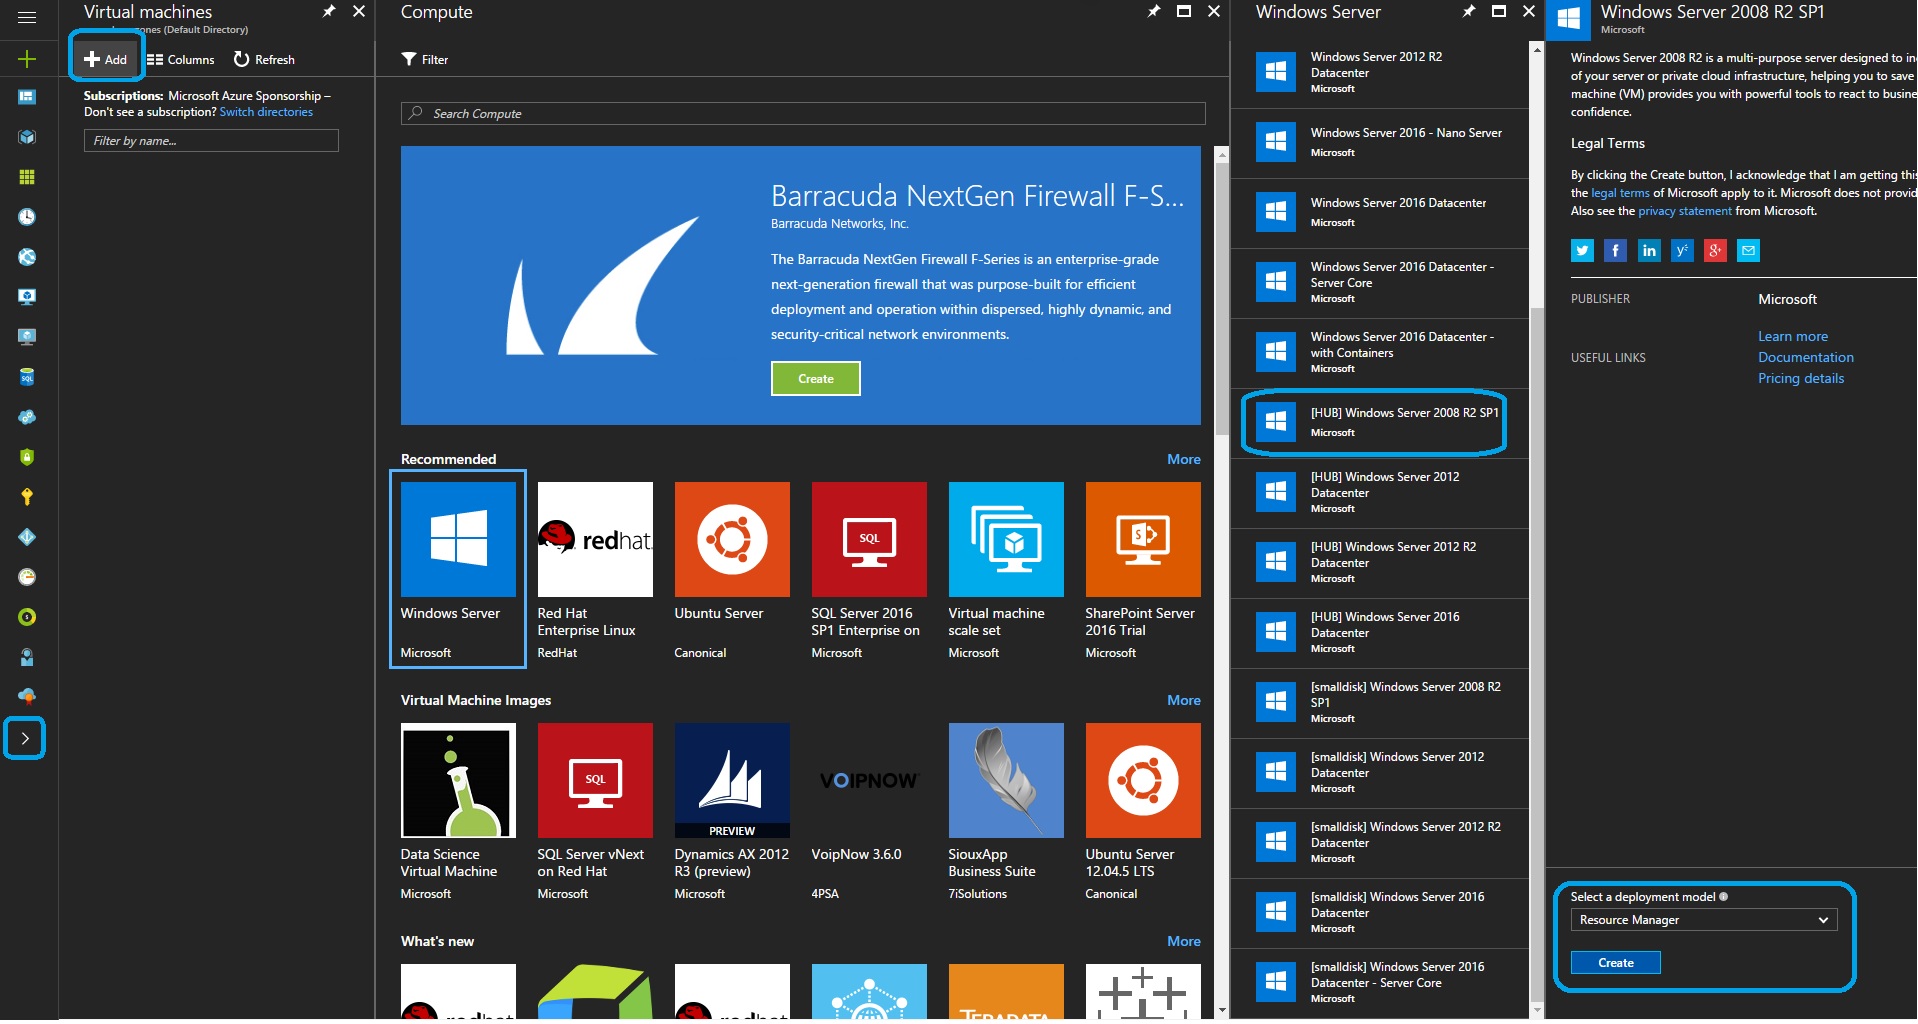1918x1024 pixels.
Task: Share using the Google+ icon
Action: pos(1715,250)
